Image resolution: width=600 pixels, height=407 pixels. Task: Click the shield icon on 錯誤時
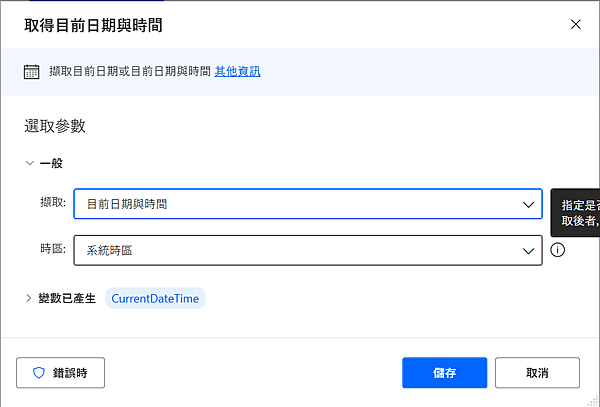tap(39, 373)
